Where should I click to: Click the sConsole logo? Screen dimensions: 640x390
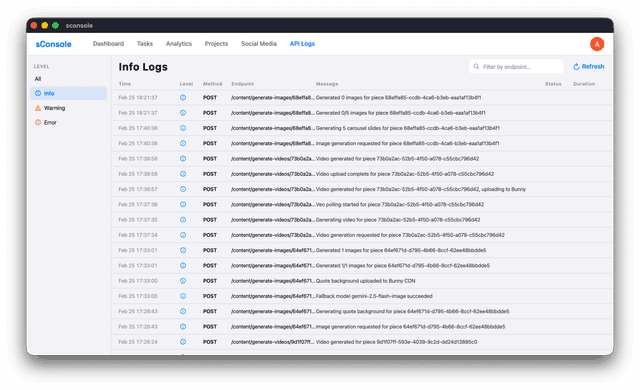(x=53, y=44)
